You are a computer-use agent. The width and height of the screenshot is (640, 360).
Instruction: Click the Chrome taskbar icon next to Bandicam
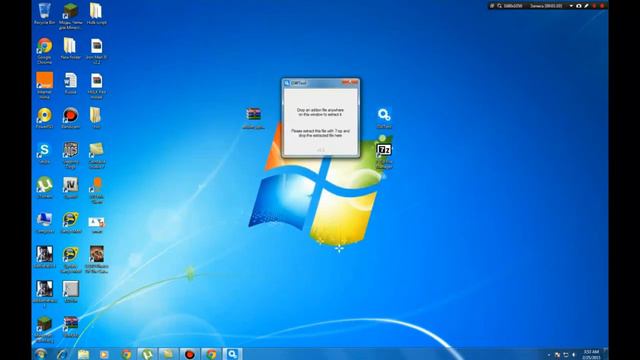tap(211, 354)
